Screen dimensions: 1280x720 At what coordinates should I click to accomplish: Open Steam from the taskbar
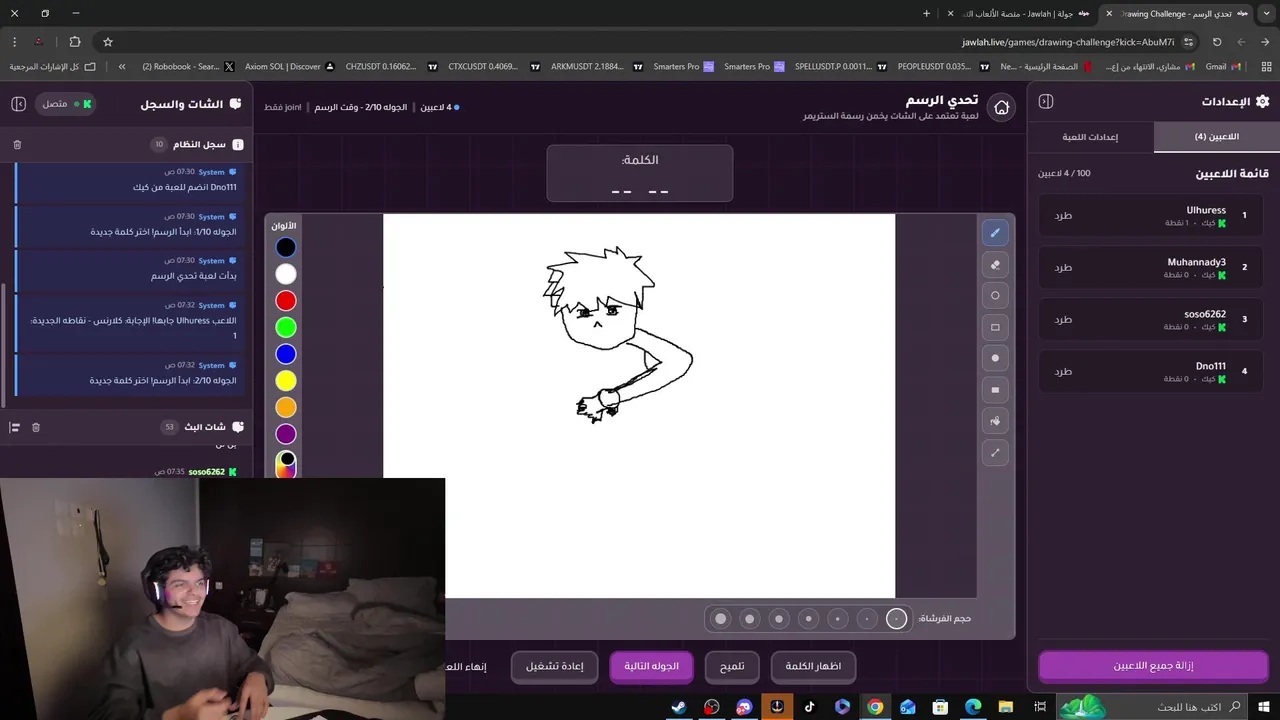click(x=679, y=707)
